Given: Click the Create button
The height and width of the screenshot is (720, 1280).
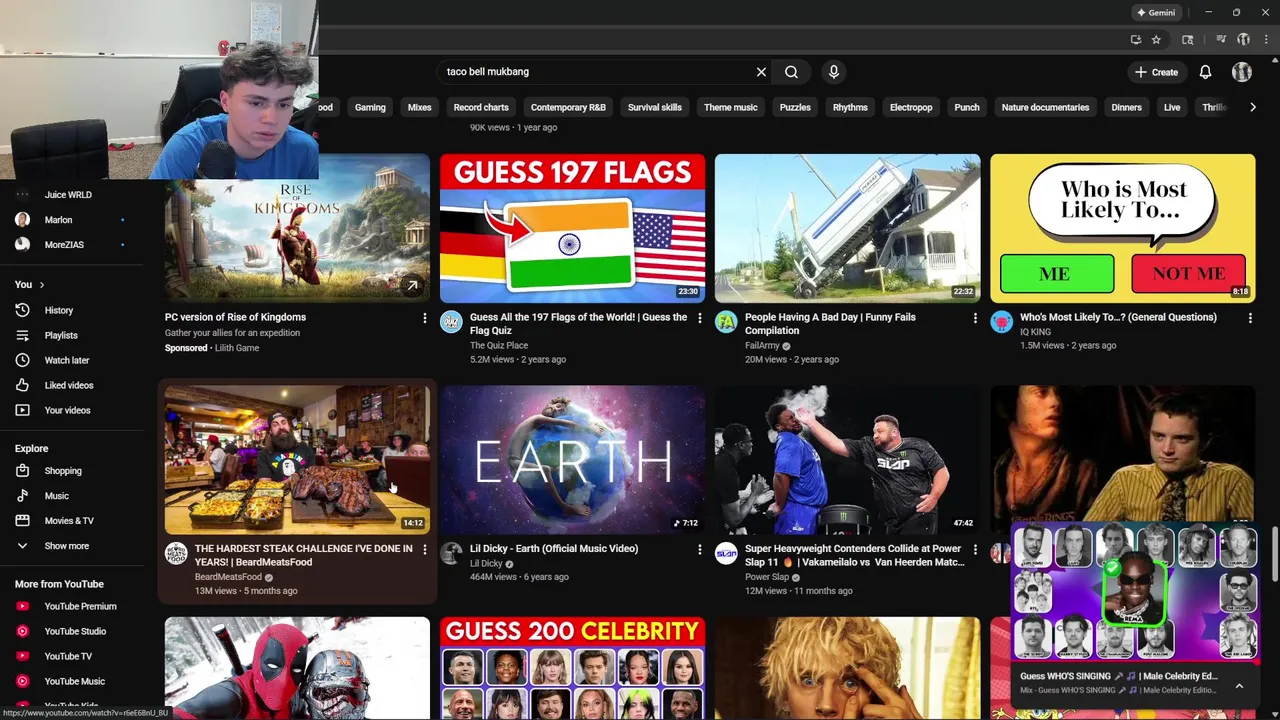Looking at the screenshot, I should (x=1156, y=72).
